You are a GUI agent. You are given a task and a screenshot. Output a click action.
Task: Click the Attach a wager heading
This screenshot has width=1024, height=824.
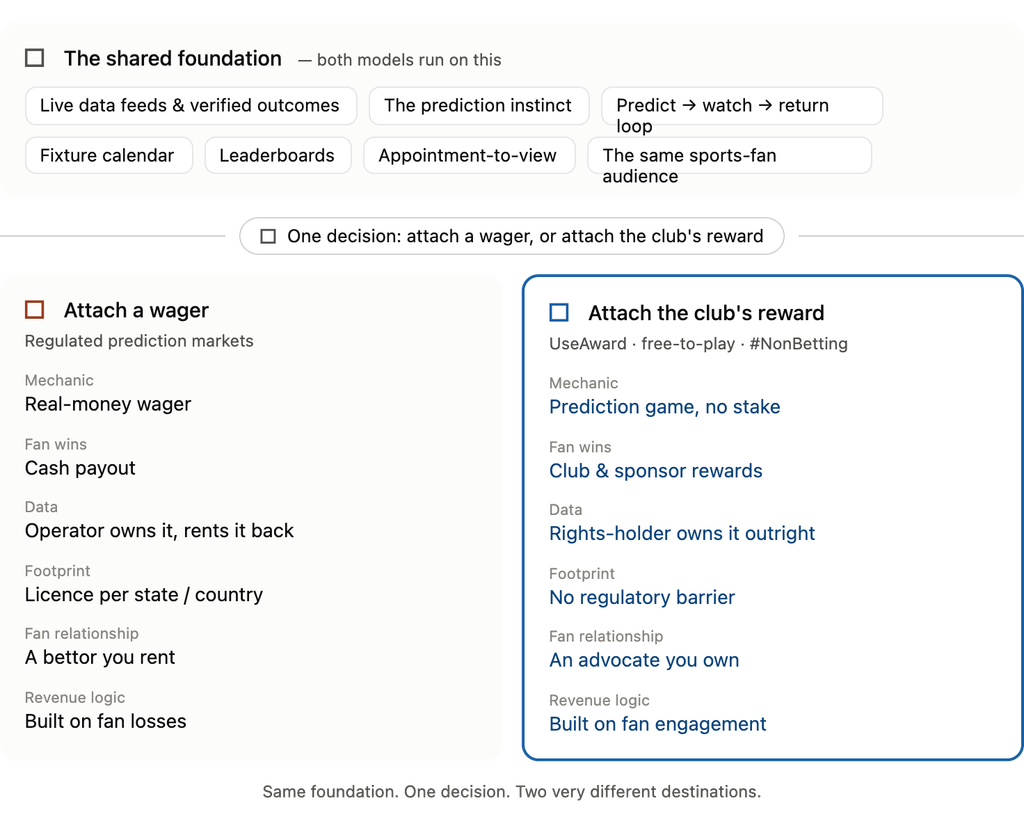click(x=136, y=310)
